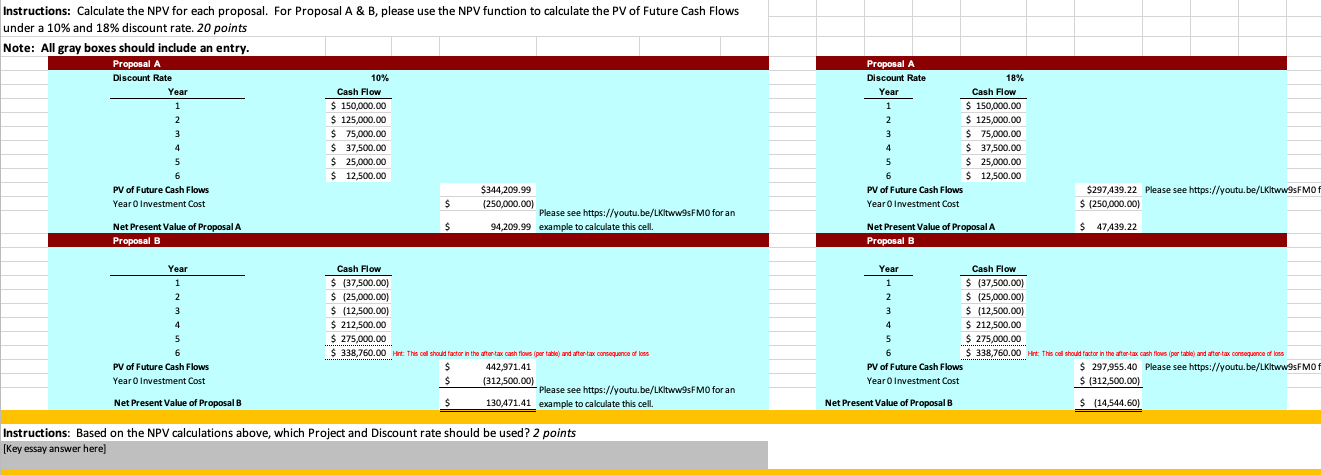Open the youtu.be link beside $297,439.22

pos(1233,189)
